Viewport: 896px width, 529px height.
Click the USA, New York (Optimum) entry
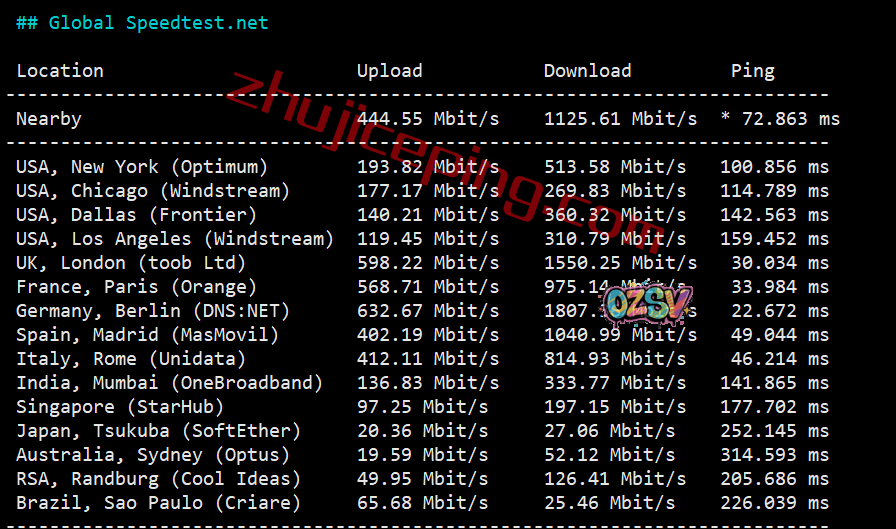click(142, 167)
